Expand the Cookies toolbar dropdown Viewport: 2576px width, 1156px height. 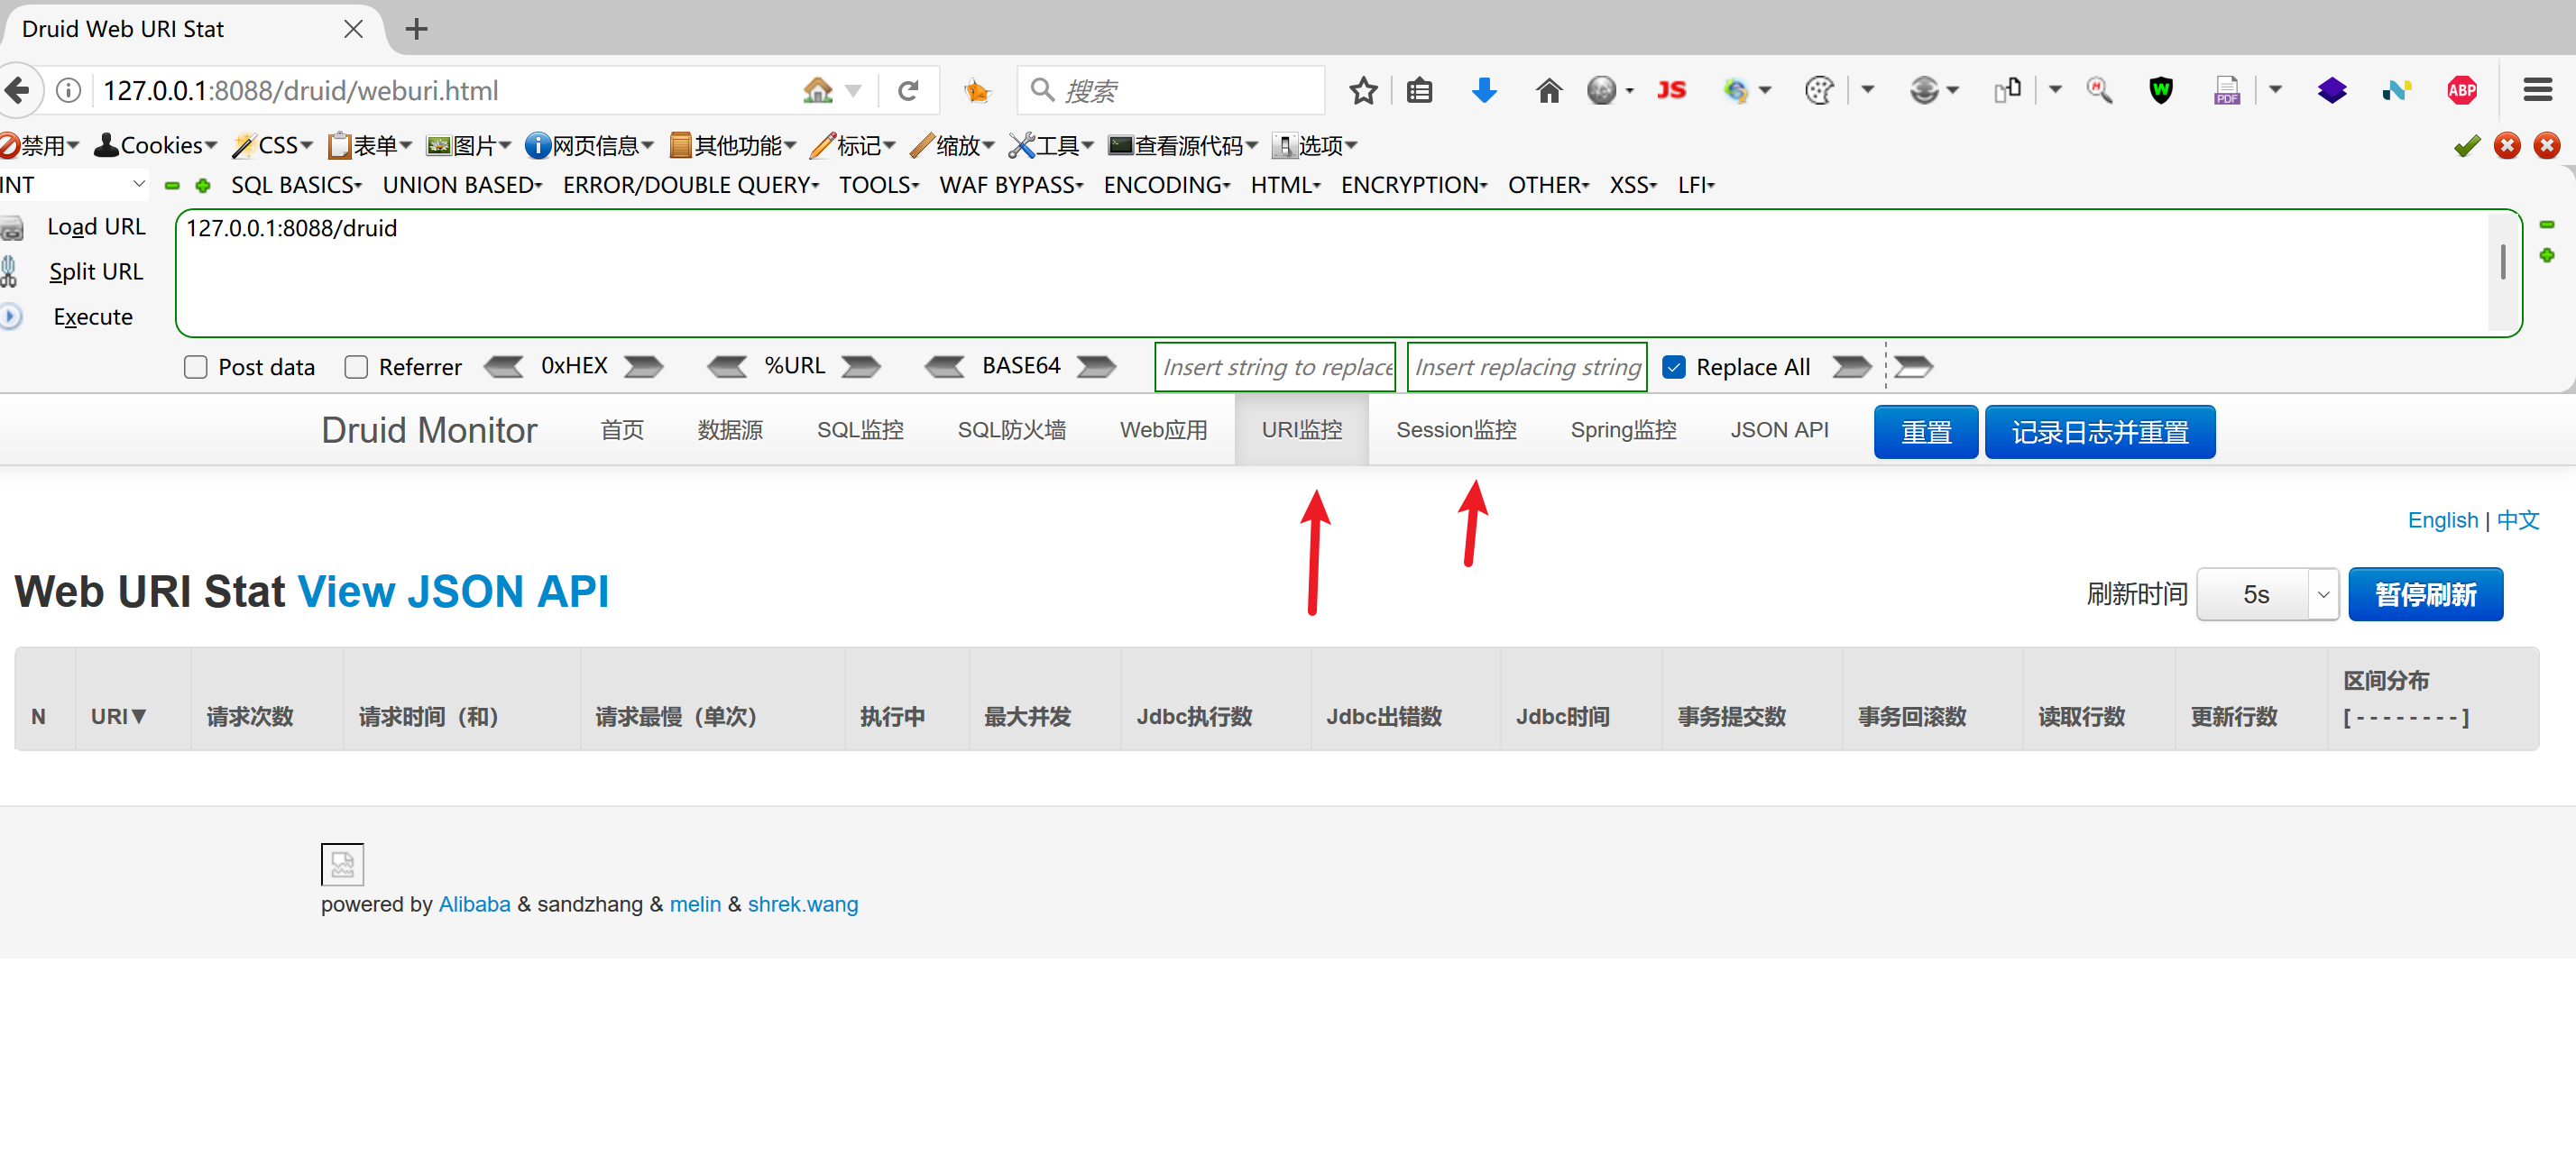[x=156, y=146]
